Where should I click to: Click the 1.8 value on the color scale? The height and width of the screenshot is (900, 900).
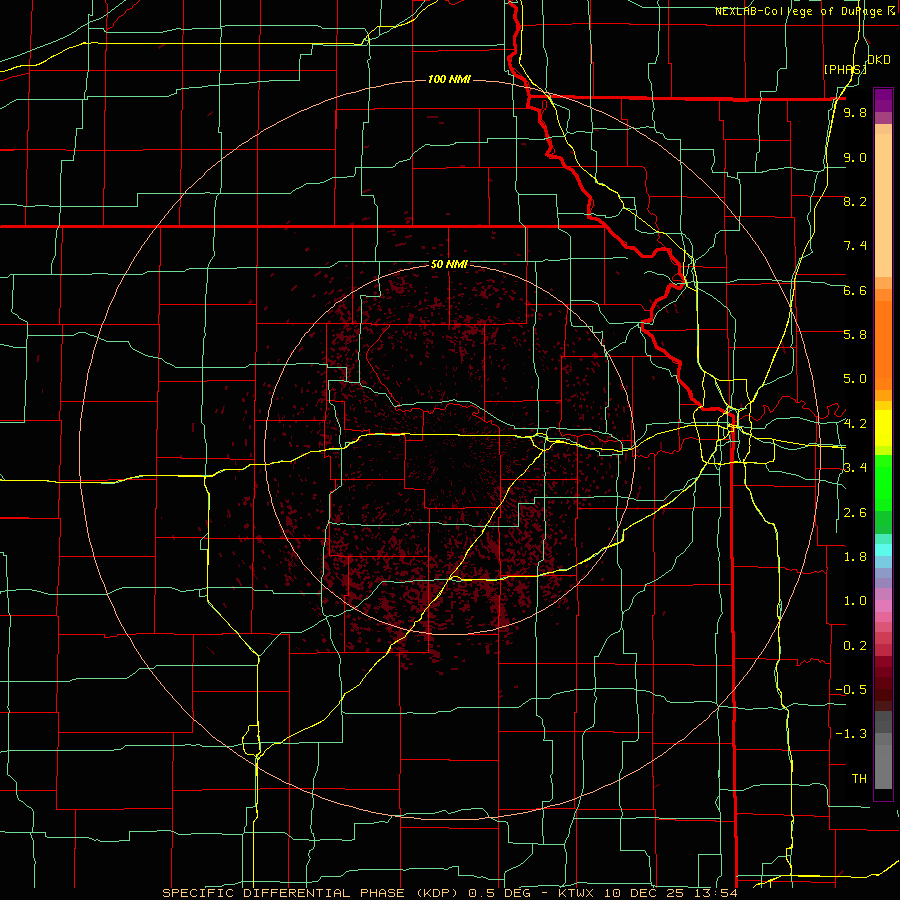click(855, 557)
